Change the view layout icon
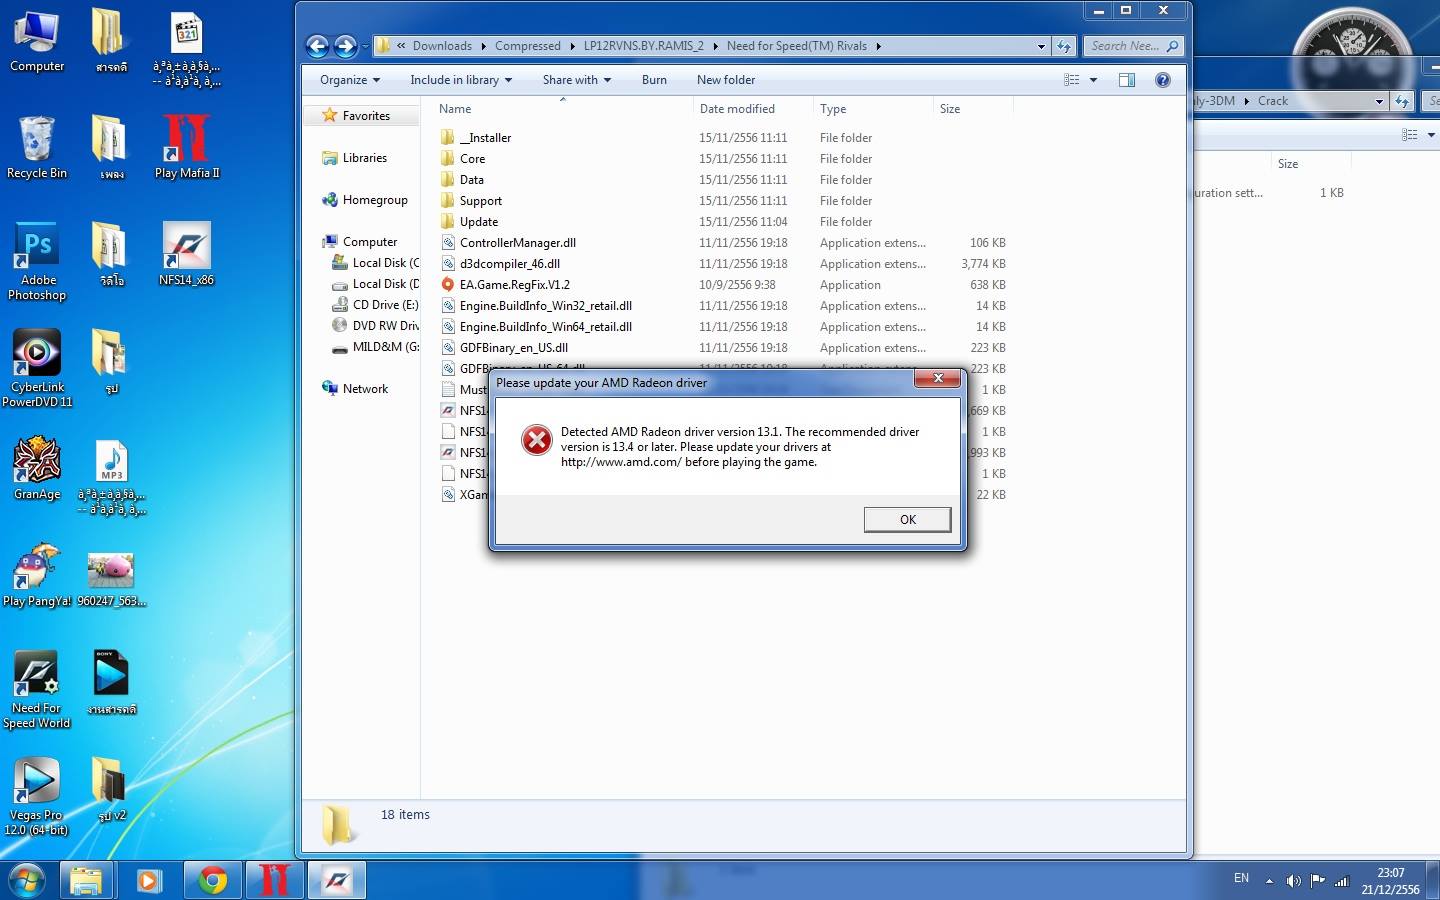The height and width of the screenshot is (900, 1440). pos(1072,80)
